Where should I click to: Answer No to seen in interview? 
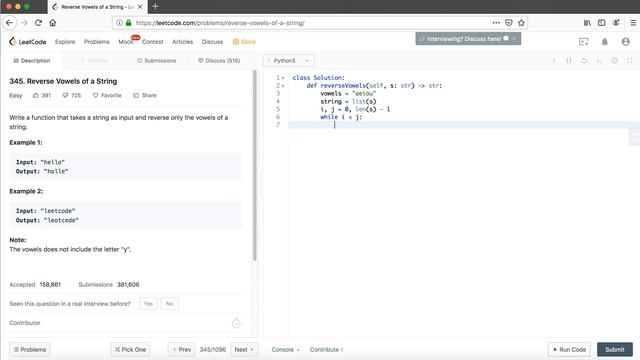click(x=169, y=304)
